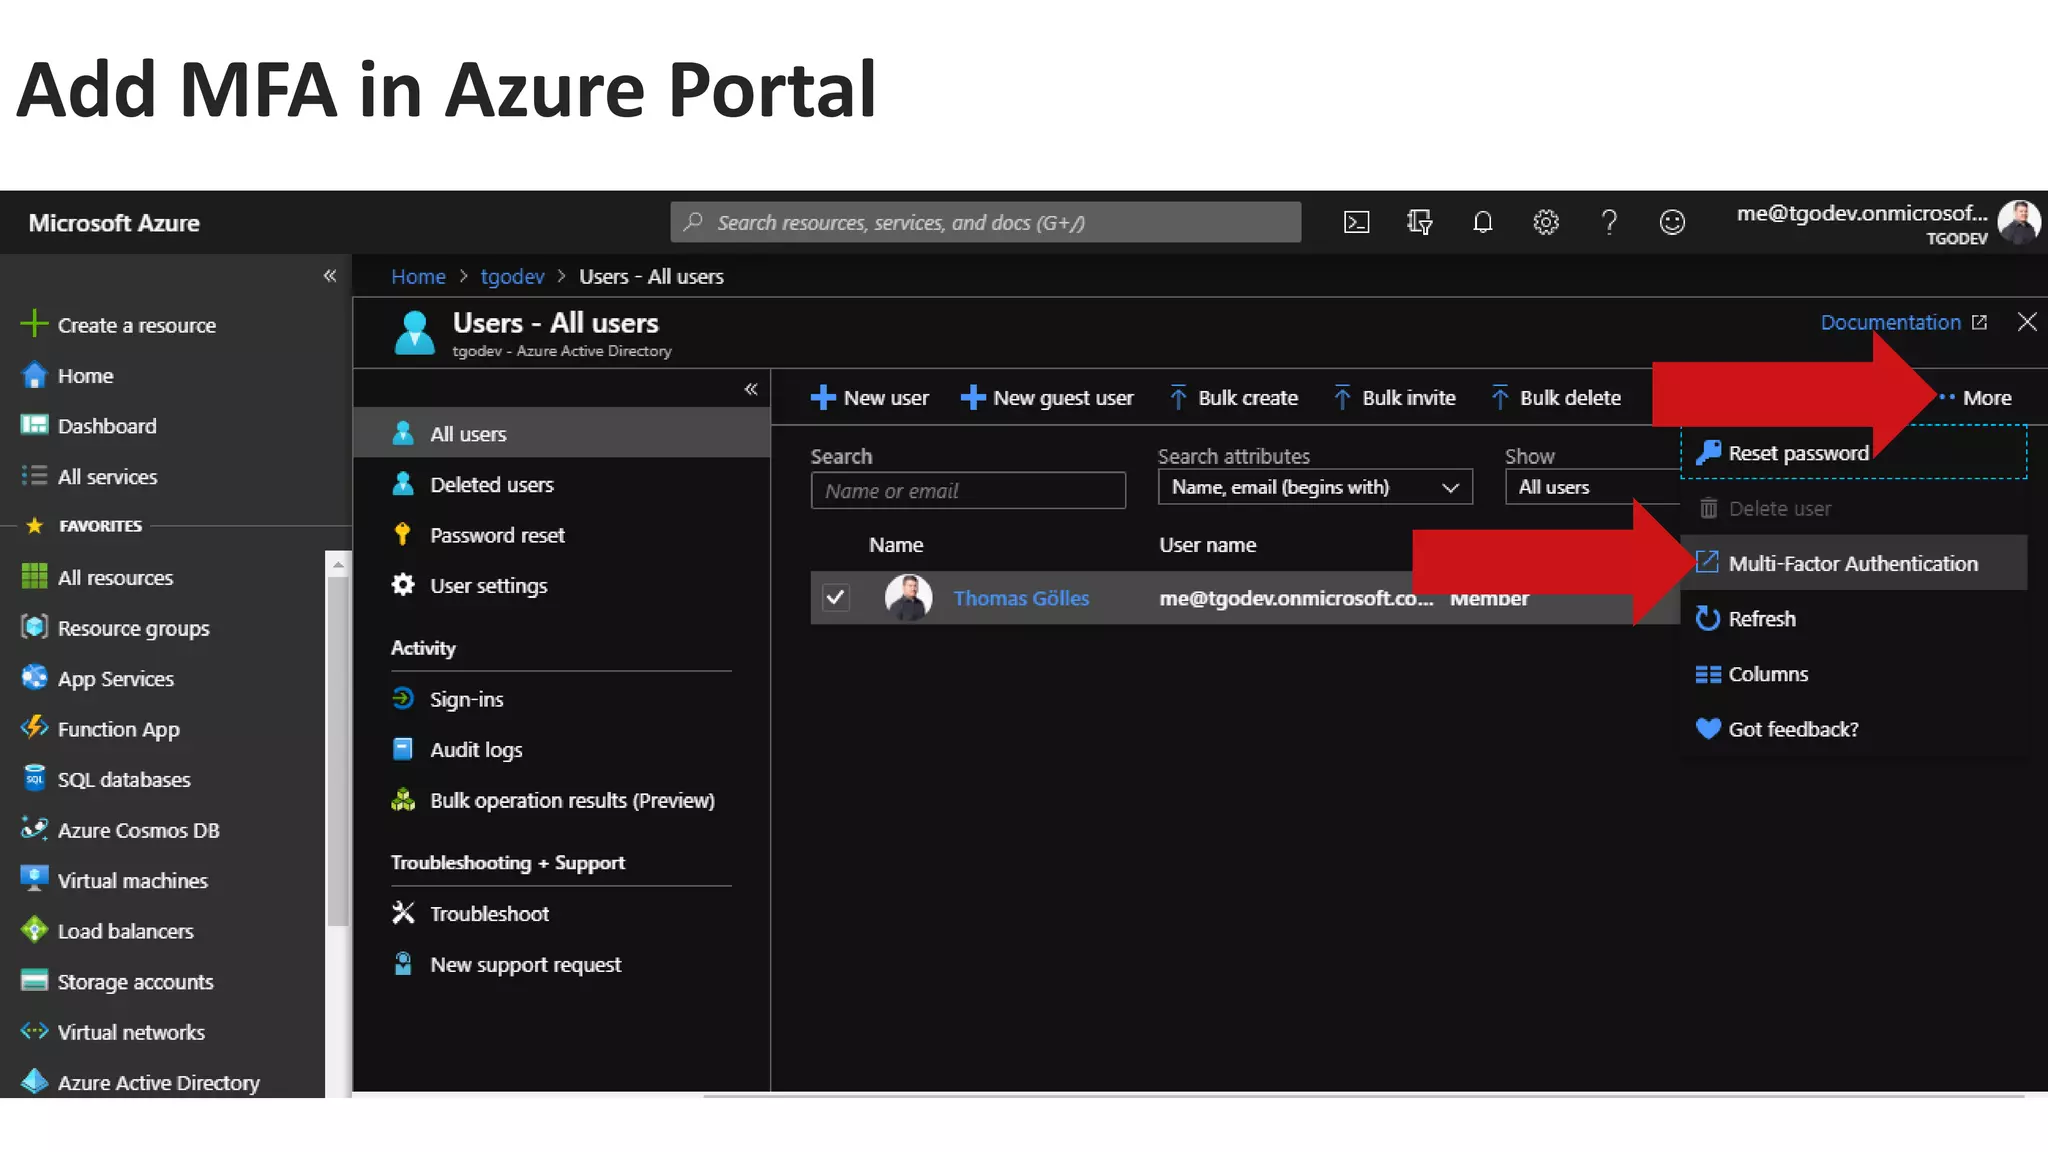Click the App Services globe icon
This screenshot has height=1152, width=2048.
(34, 678)
